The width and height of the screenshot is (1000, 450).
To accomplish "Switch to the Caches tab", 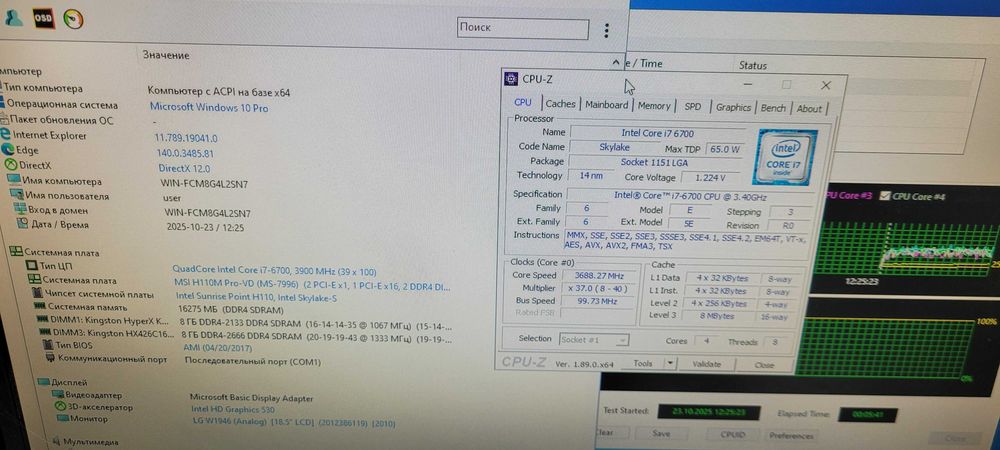I will coord(561,104).
